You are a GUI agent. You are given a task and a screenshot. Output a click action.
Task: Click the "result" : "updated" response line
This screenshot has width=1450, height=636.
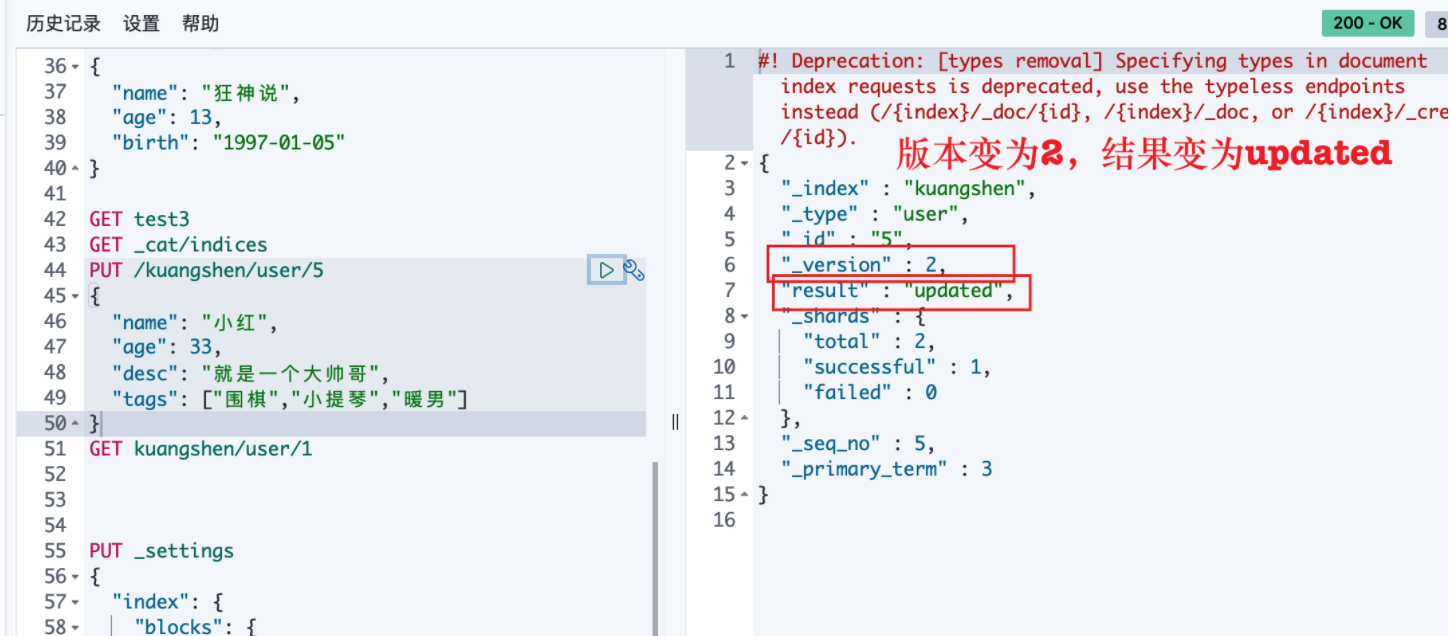(897, 291)
